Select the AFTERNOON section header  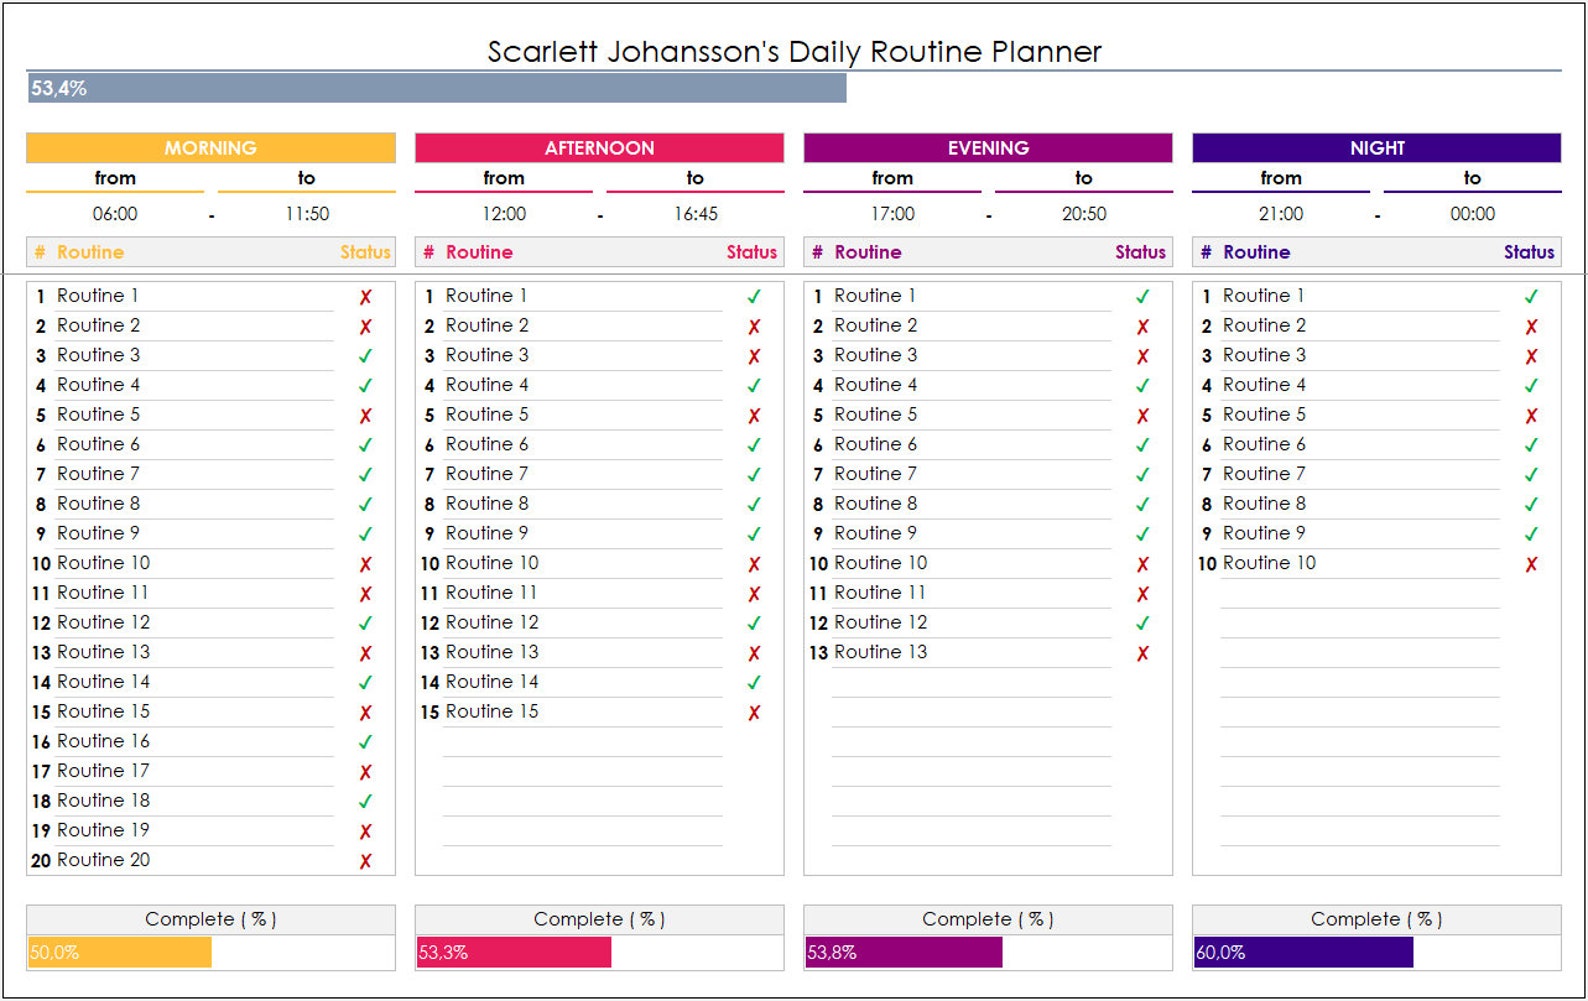[x=599, y=148]
